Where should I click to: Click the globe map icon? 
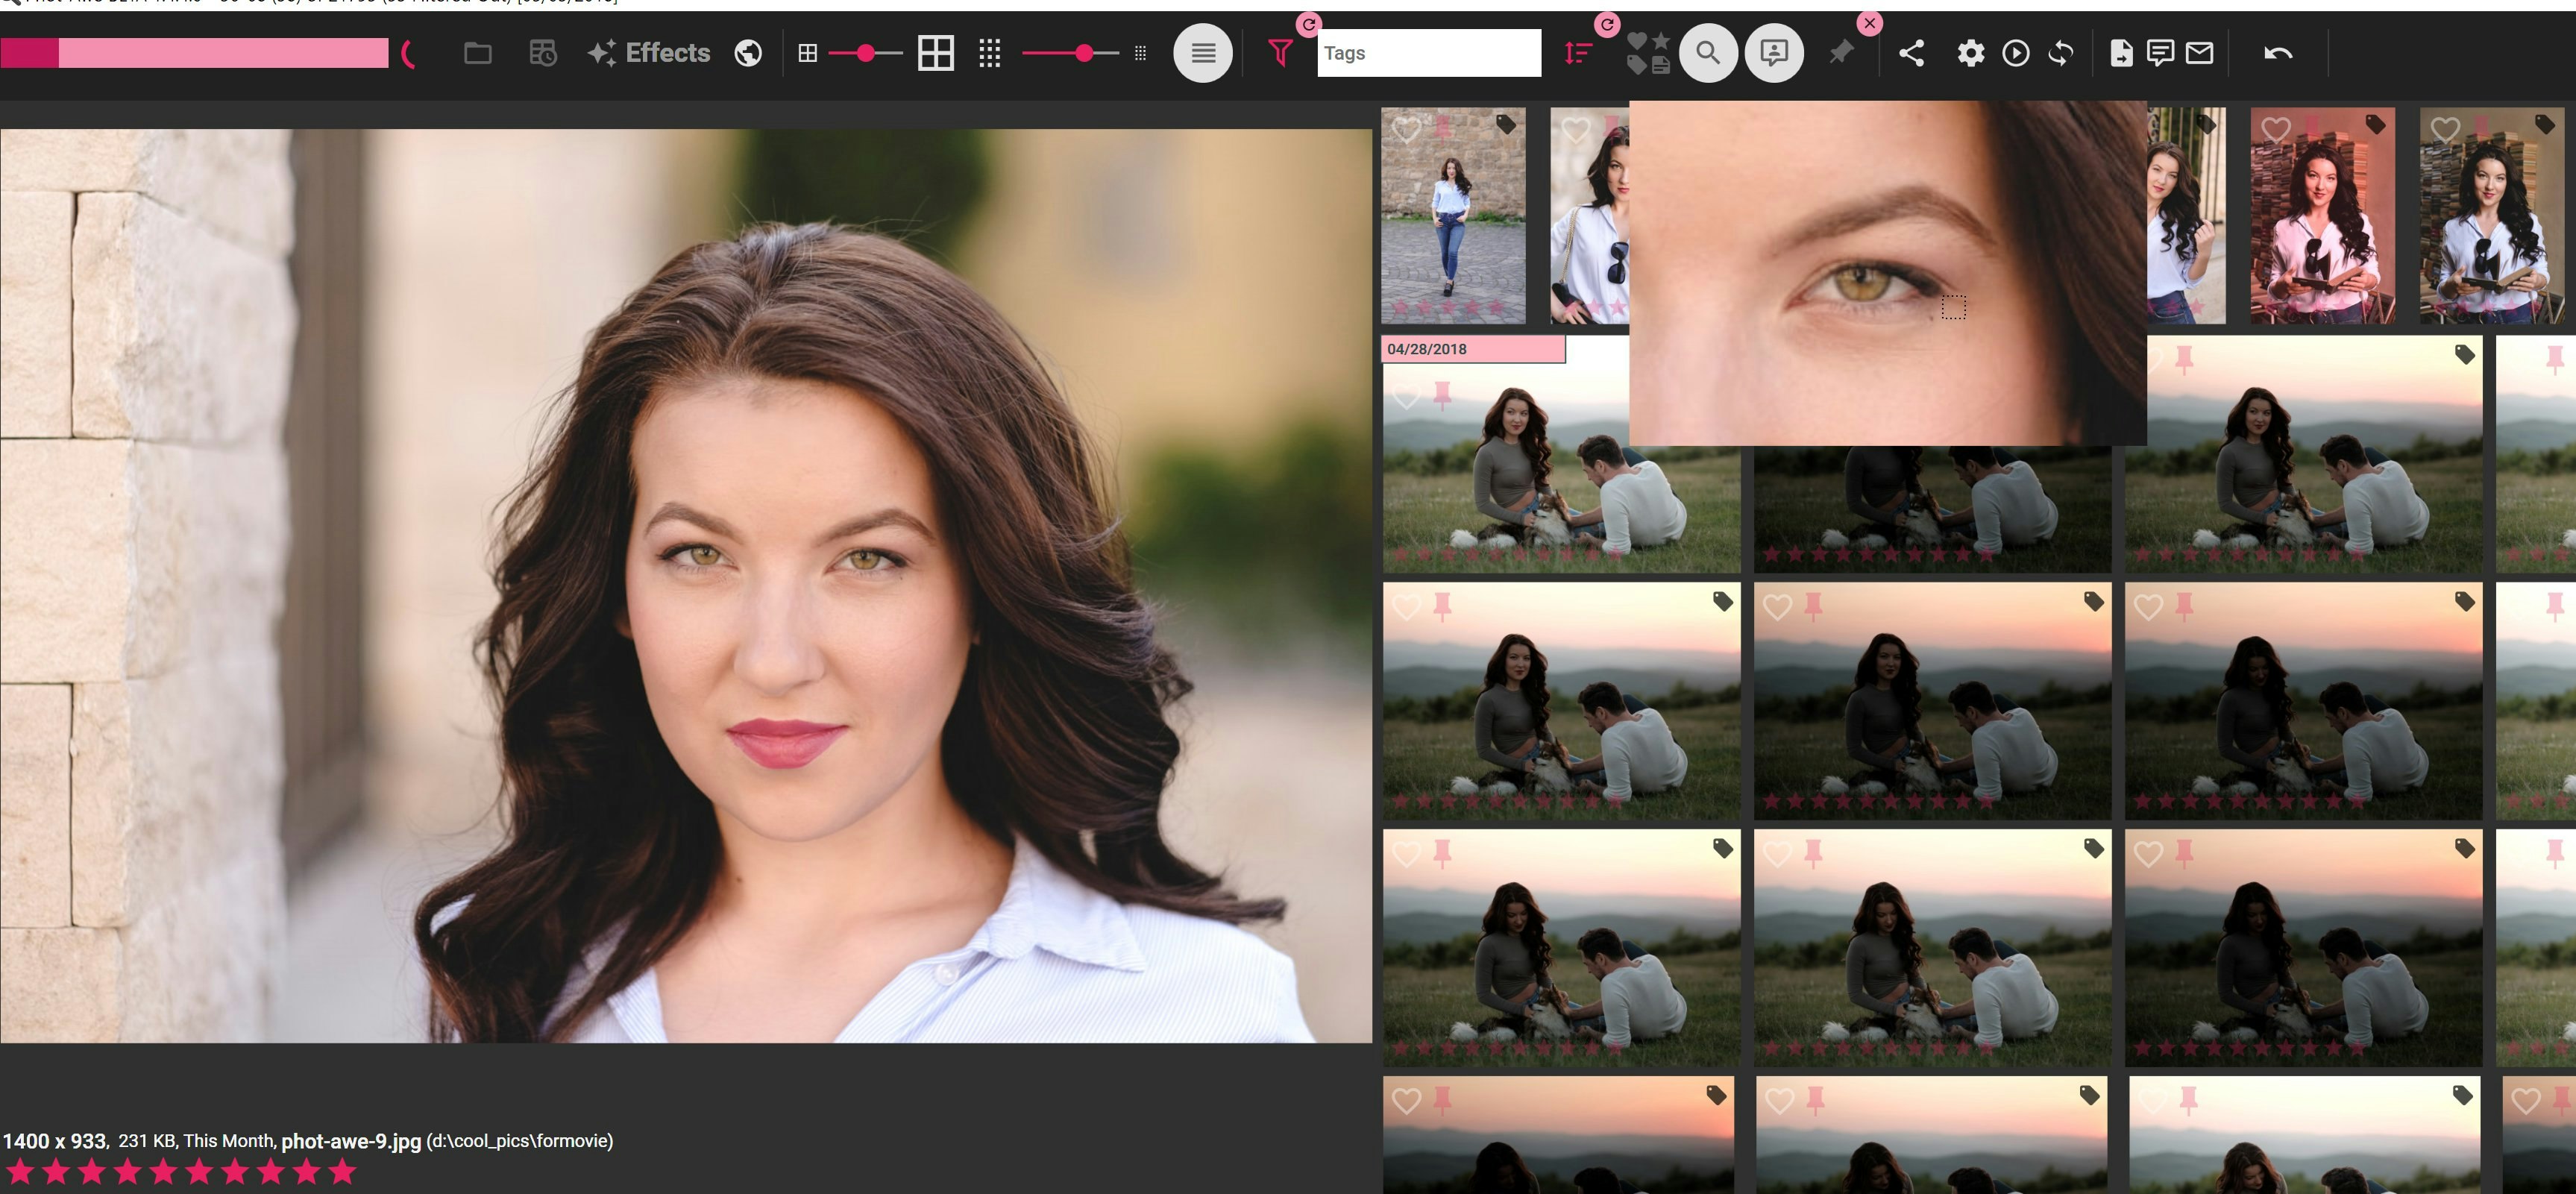coord(748,53)
